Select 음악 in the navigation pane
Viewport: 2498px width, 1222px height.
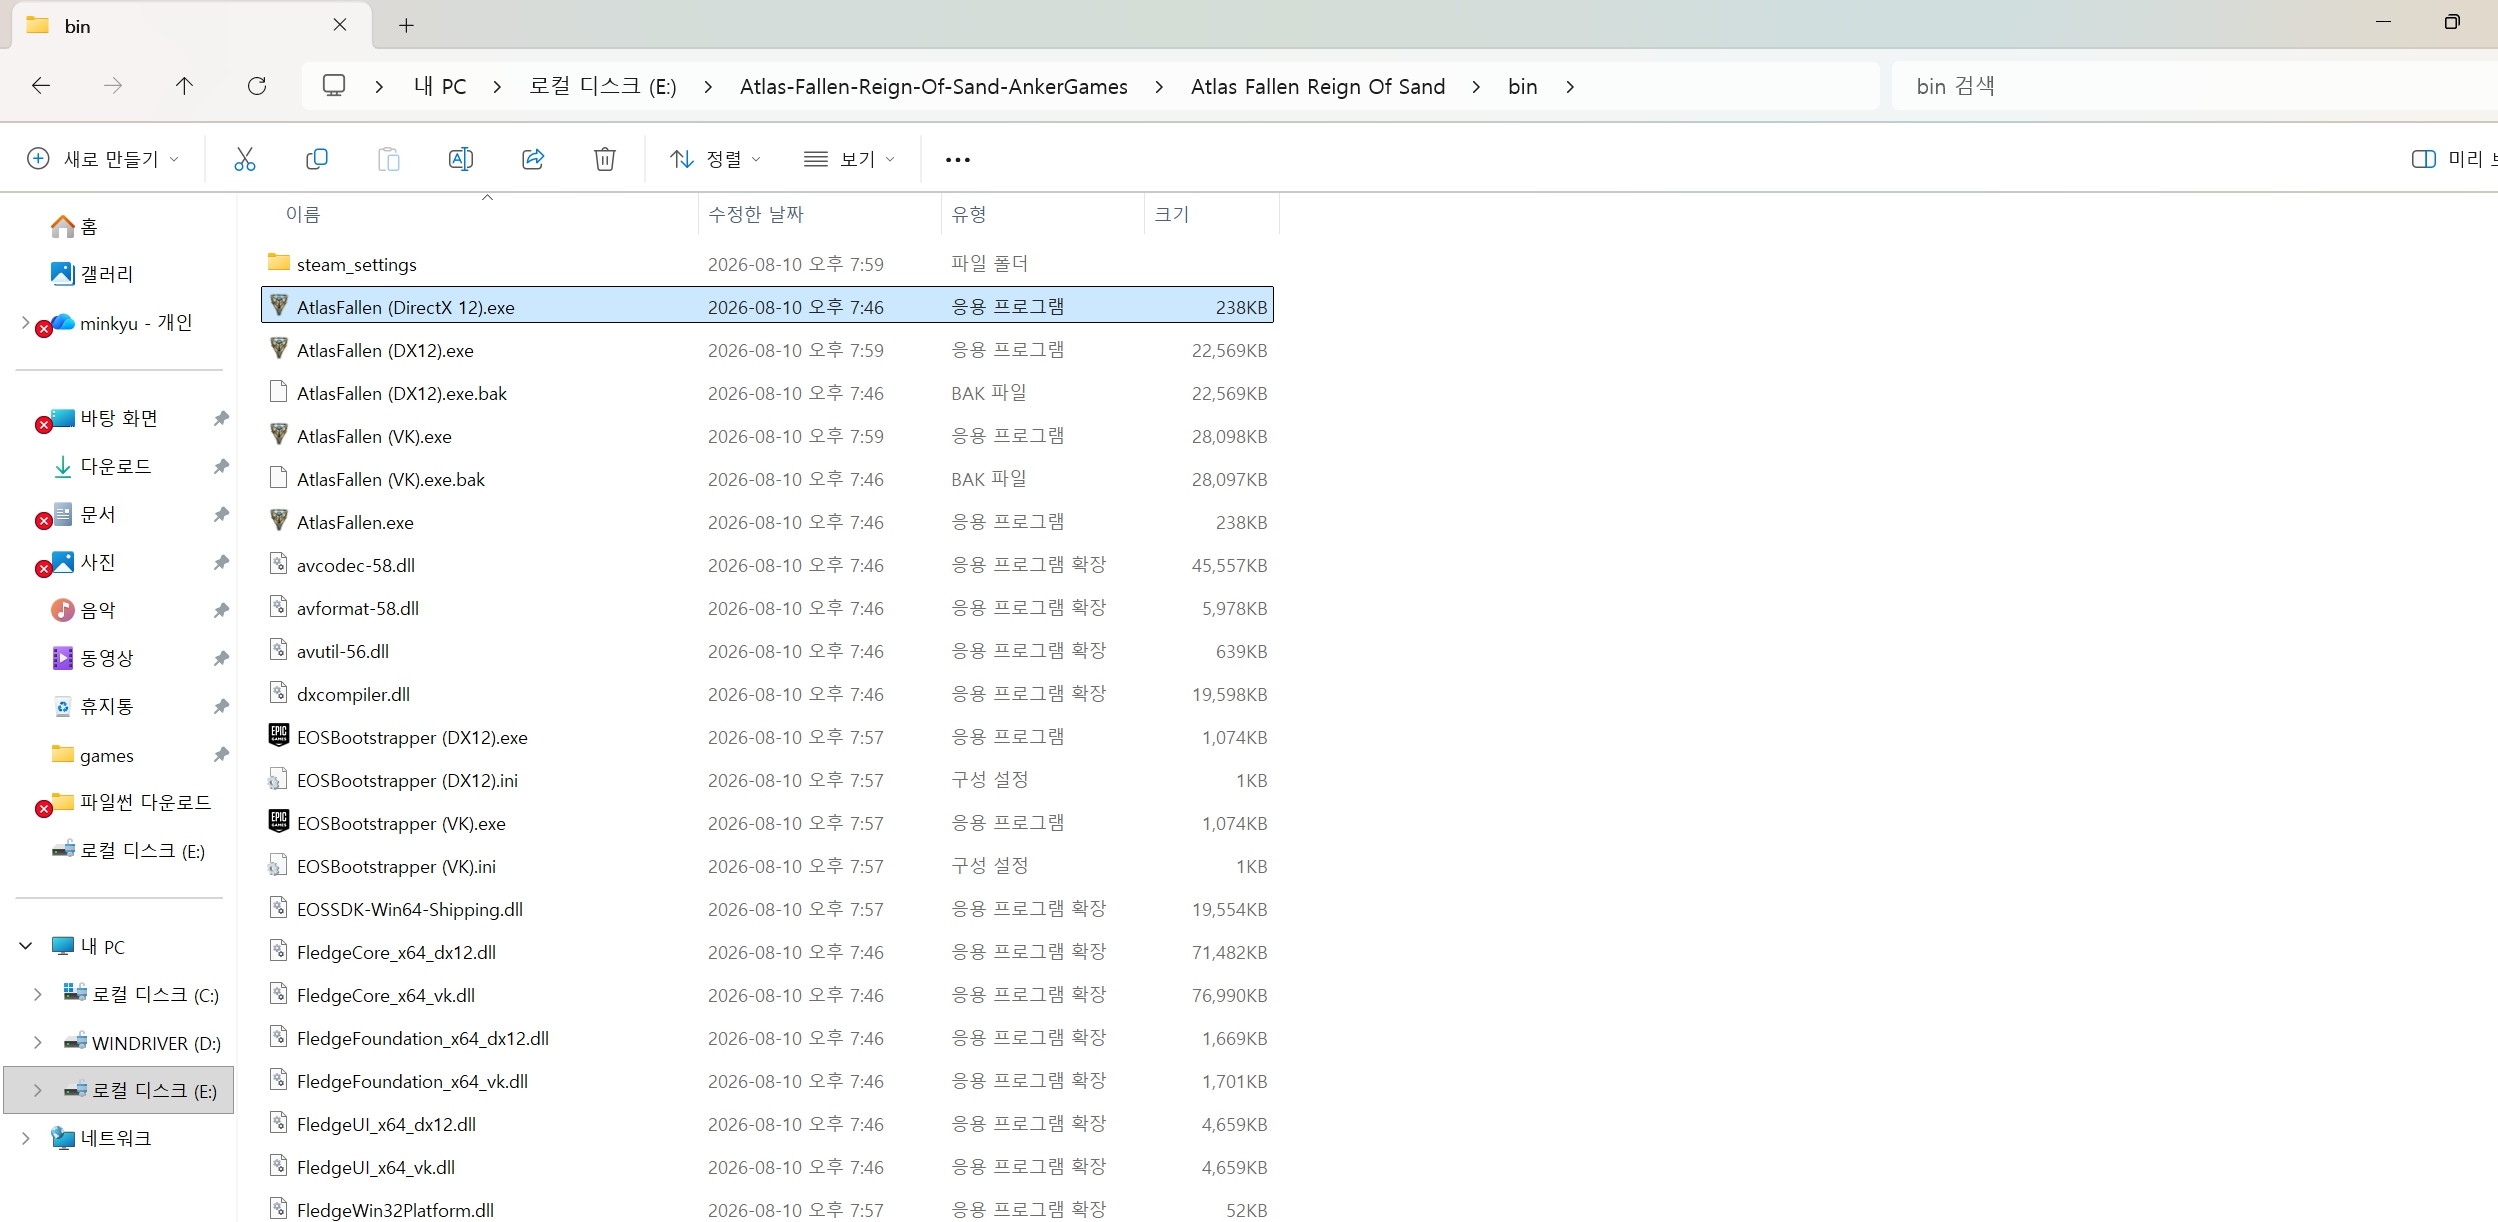point(83,611)
